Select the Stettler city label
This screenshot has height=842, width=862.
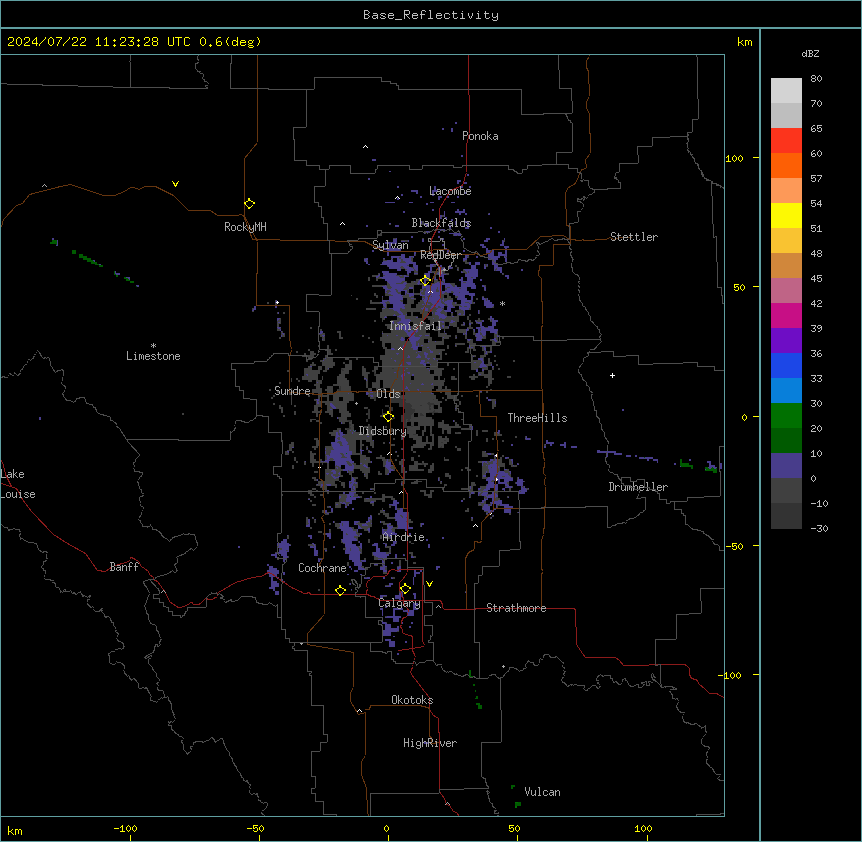[634, 237]
